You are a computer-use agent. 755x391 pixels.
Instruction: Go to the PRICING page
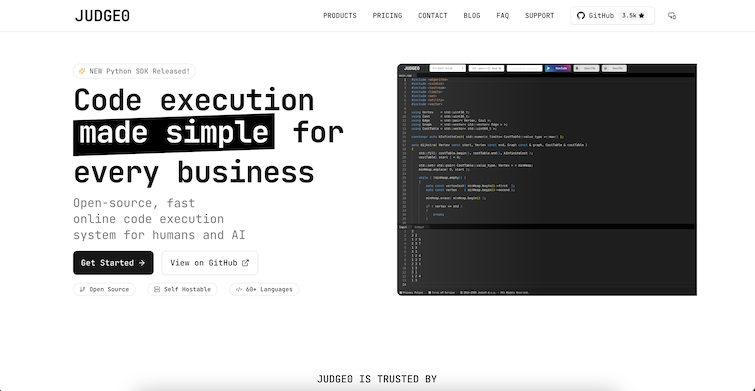(387, 16)
